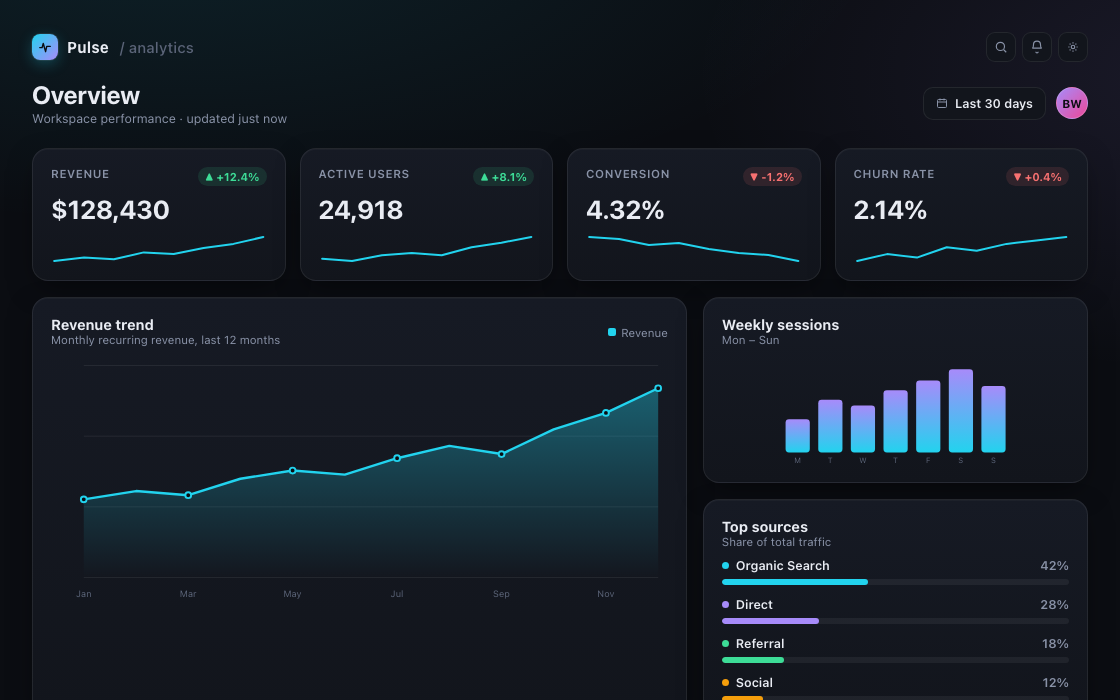Click the Monday sessions bar
The width and height of the screenshot is (1120, 700).
(x=797, y=436)
